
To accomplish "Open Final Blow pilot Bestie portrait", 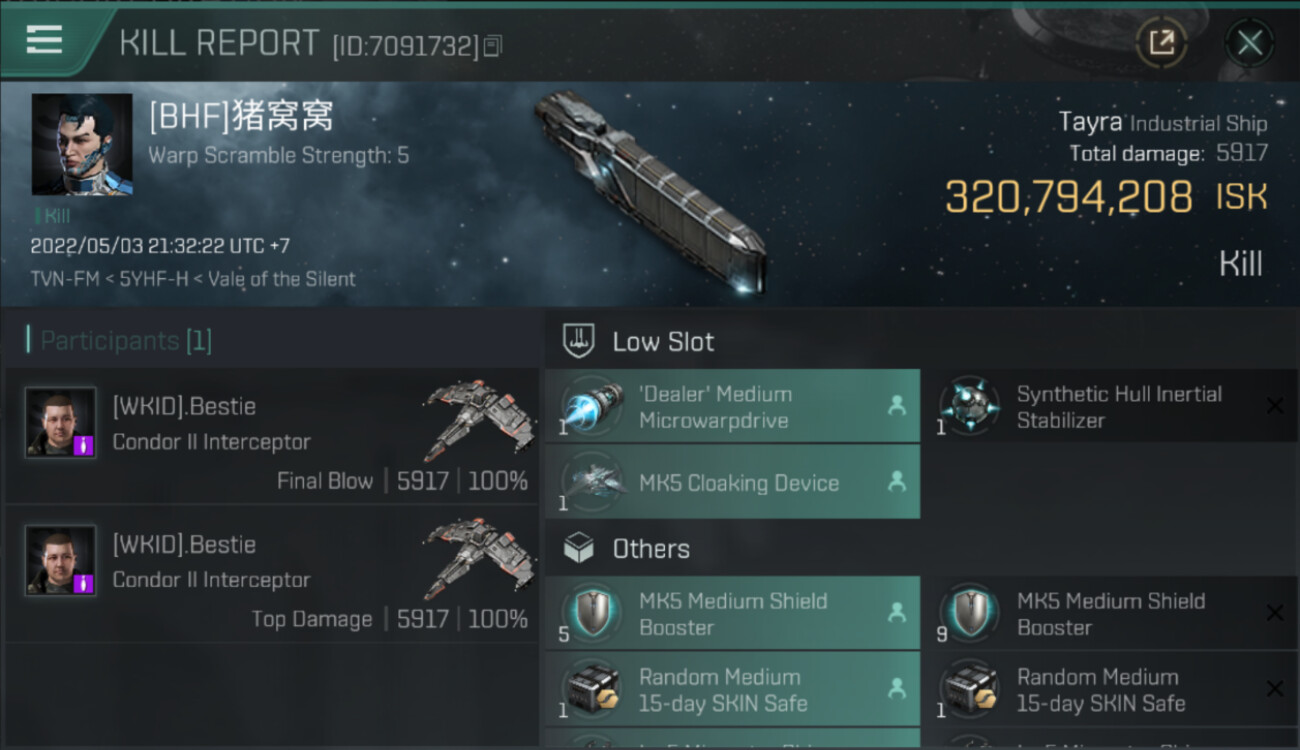I will pyautogui.click(x=61, y=423).
